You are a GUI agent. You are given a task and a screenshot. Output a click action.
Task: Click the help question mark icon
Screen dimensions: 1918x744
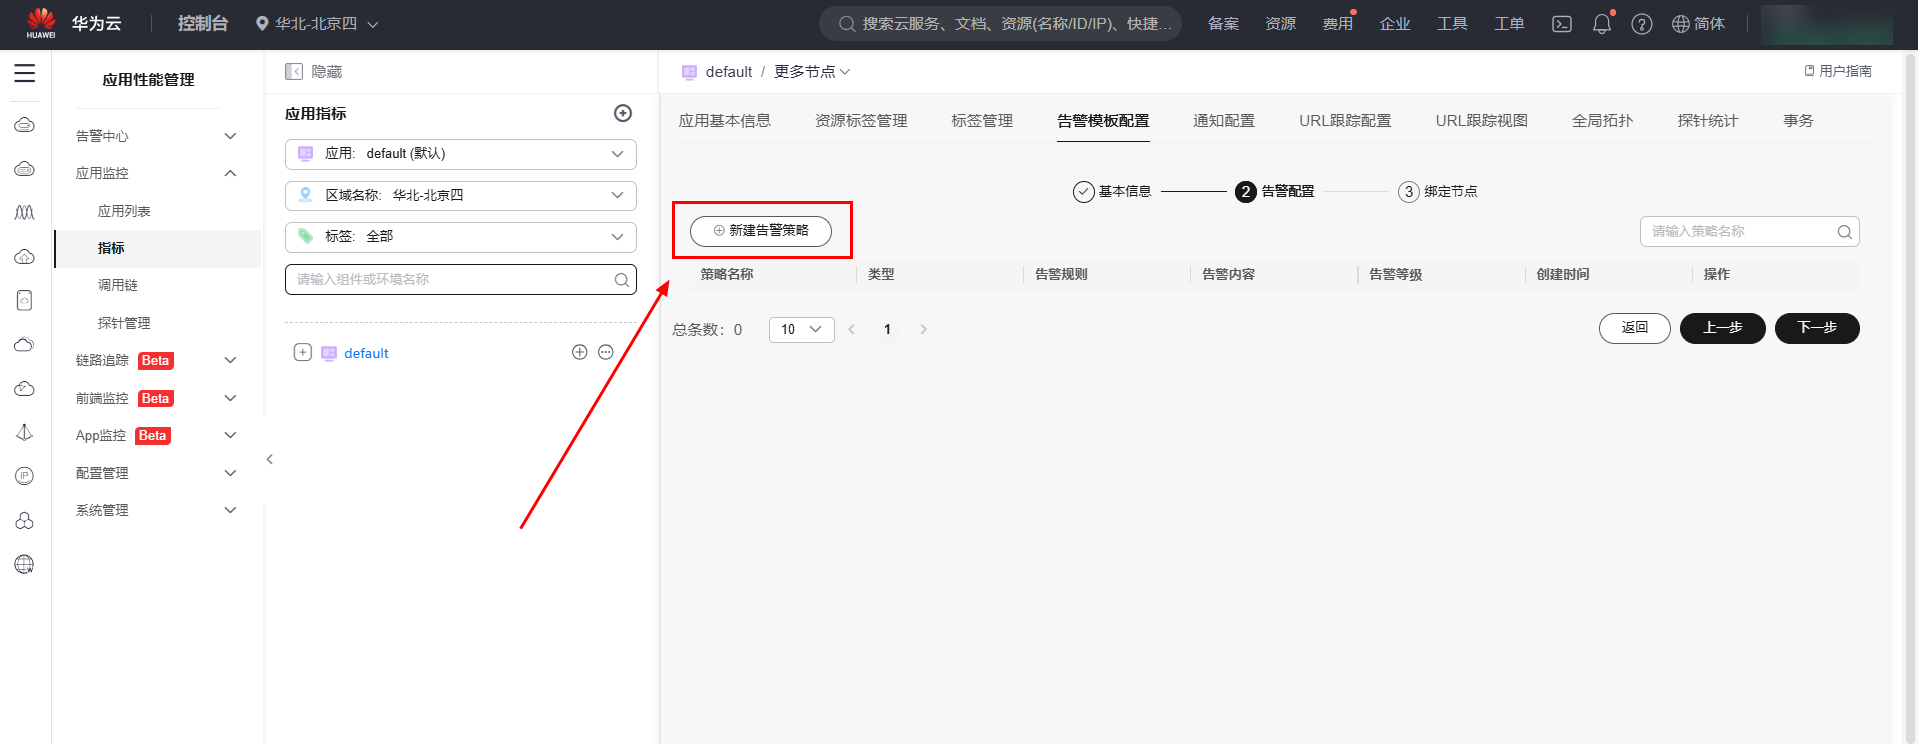coord(1641,24)
